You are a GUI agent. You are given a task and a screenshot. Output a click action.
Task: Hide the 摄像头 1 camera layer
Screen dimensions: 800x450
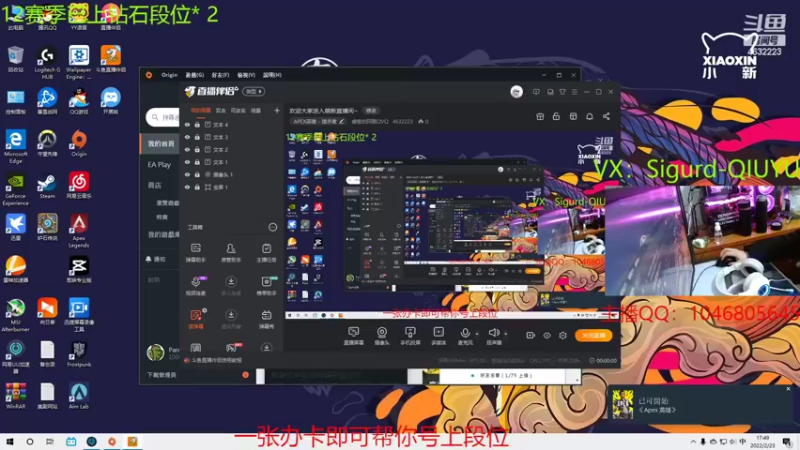(x=187, y=174)
